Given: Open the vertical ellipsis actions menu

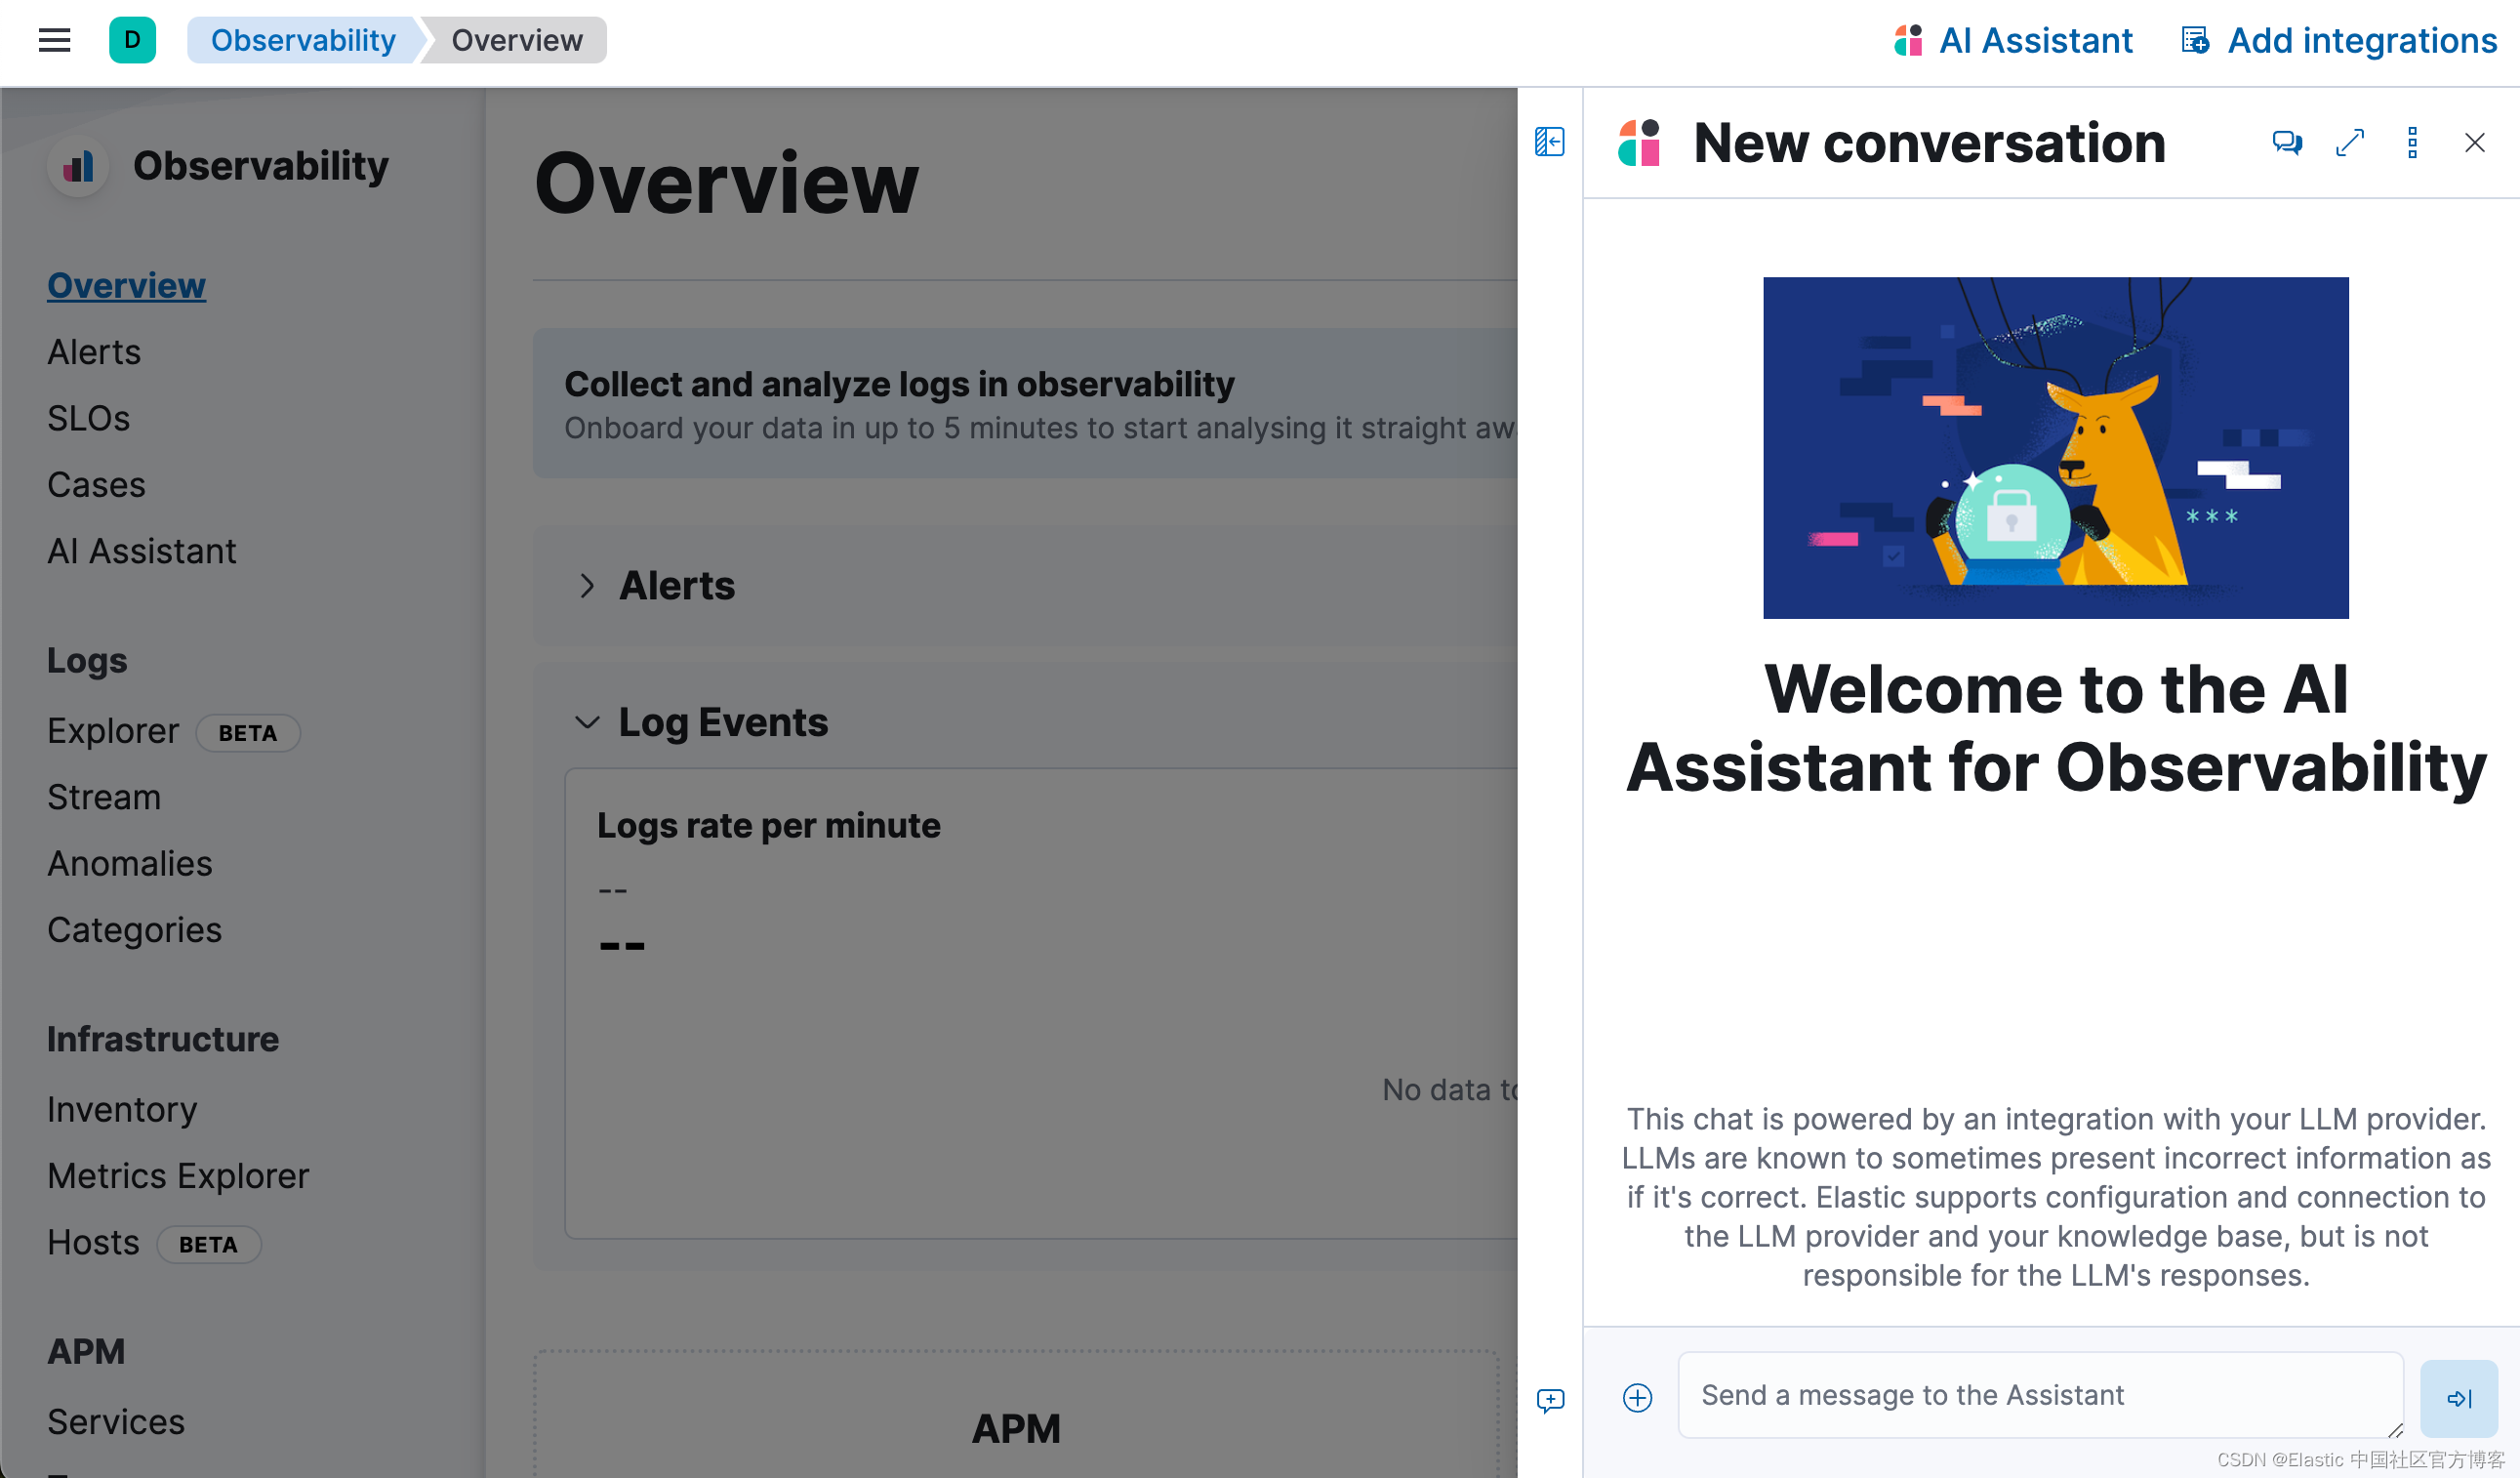Looking at the screenshot, I should 2412,143.
